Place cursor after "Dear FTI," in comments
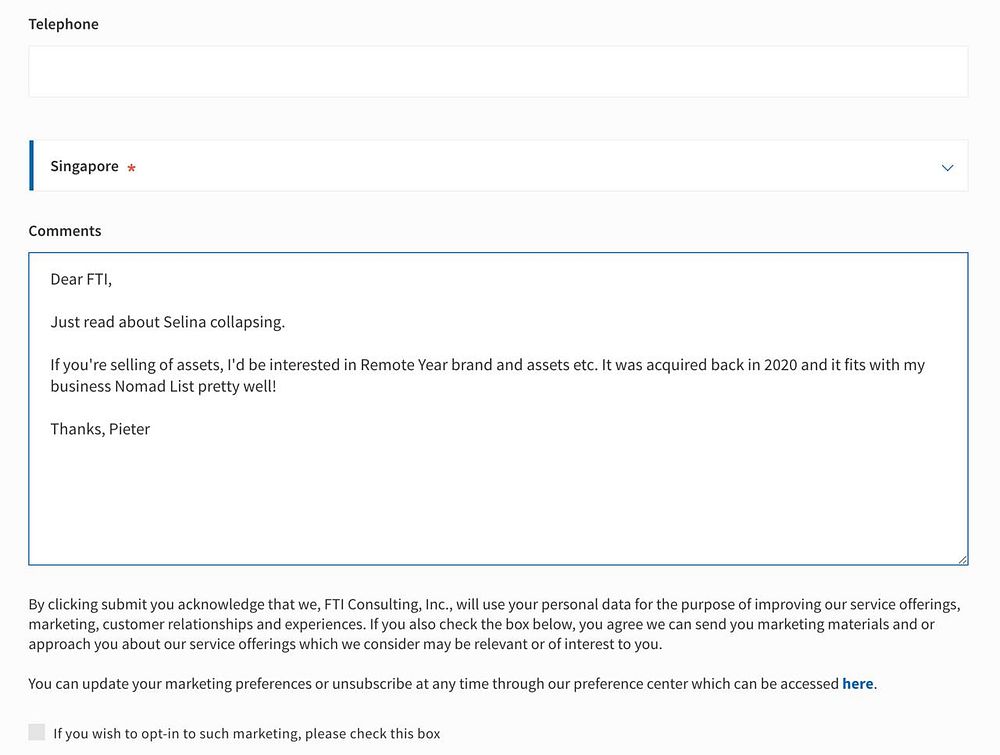Screen dimensions: 1000x755 point(113,280)
